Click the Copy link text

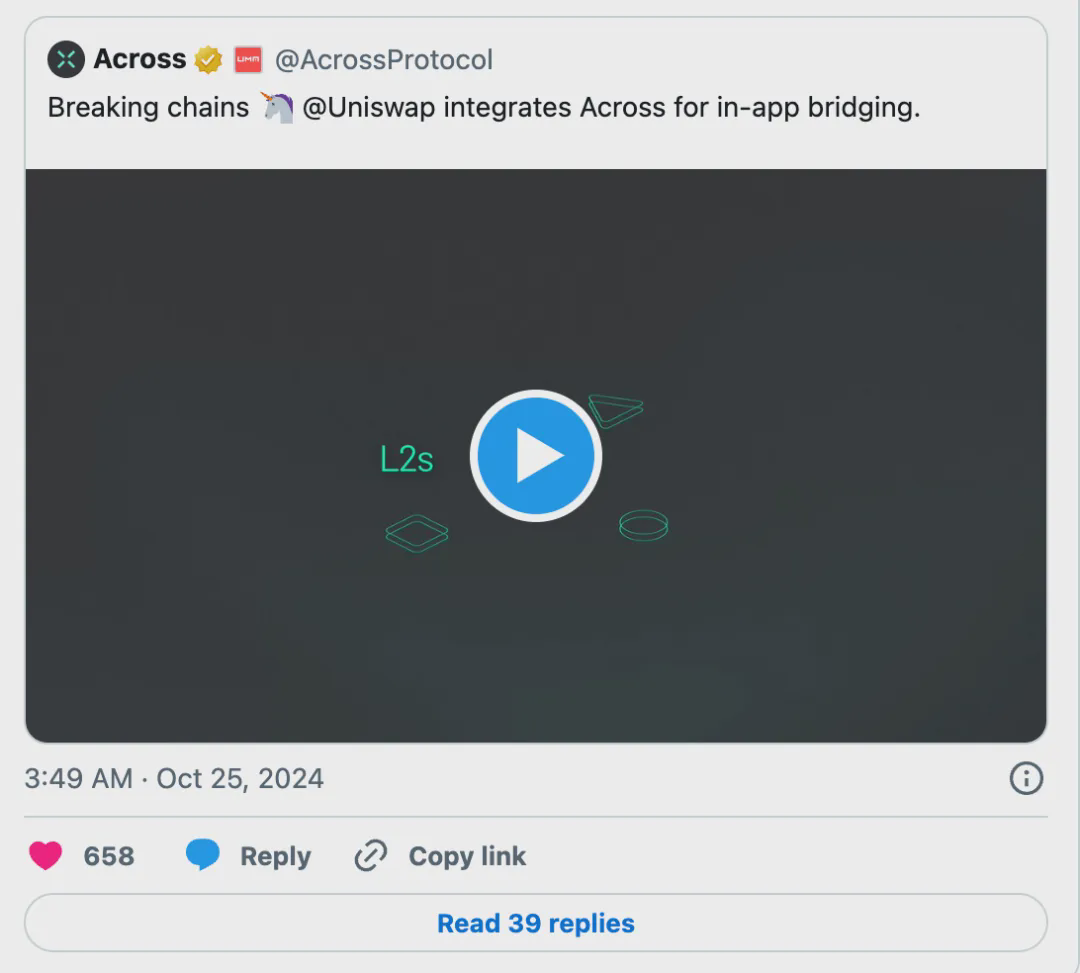click(467, 857)
